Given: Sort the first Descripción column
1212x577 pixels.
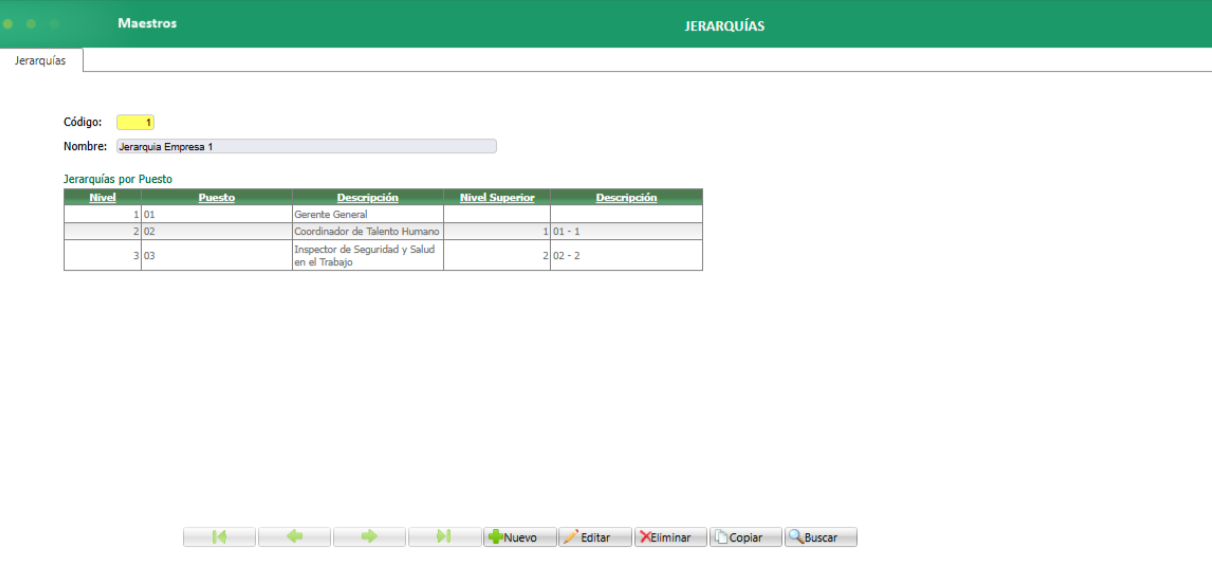Looking at the screenshot, I should [x=366, y=196].
